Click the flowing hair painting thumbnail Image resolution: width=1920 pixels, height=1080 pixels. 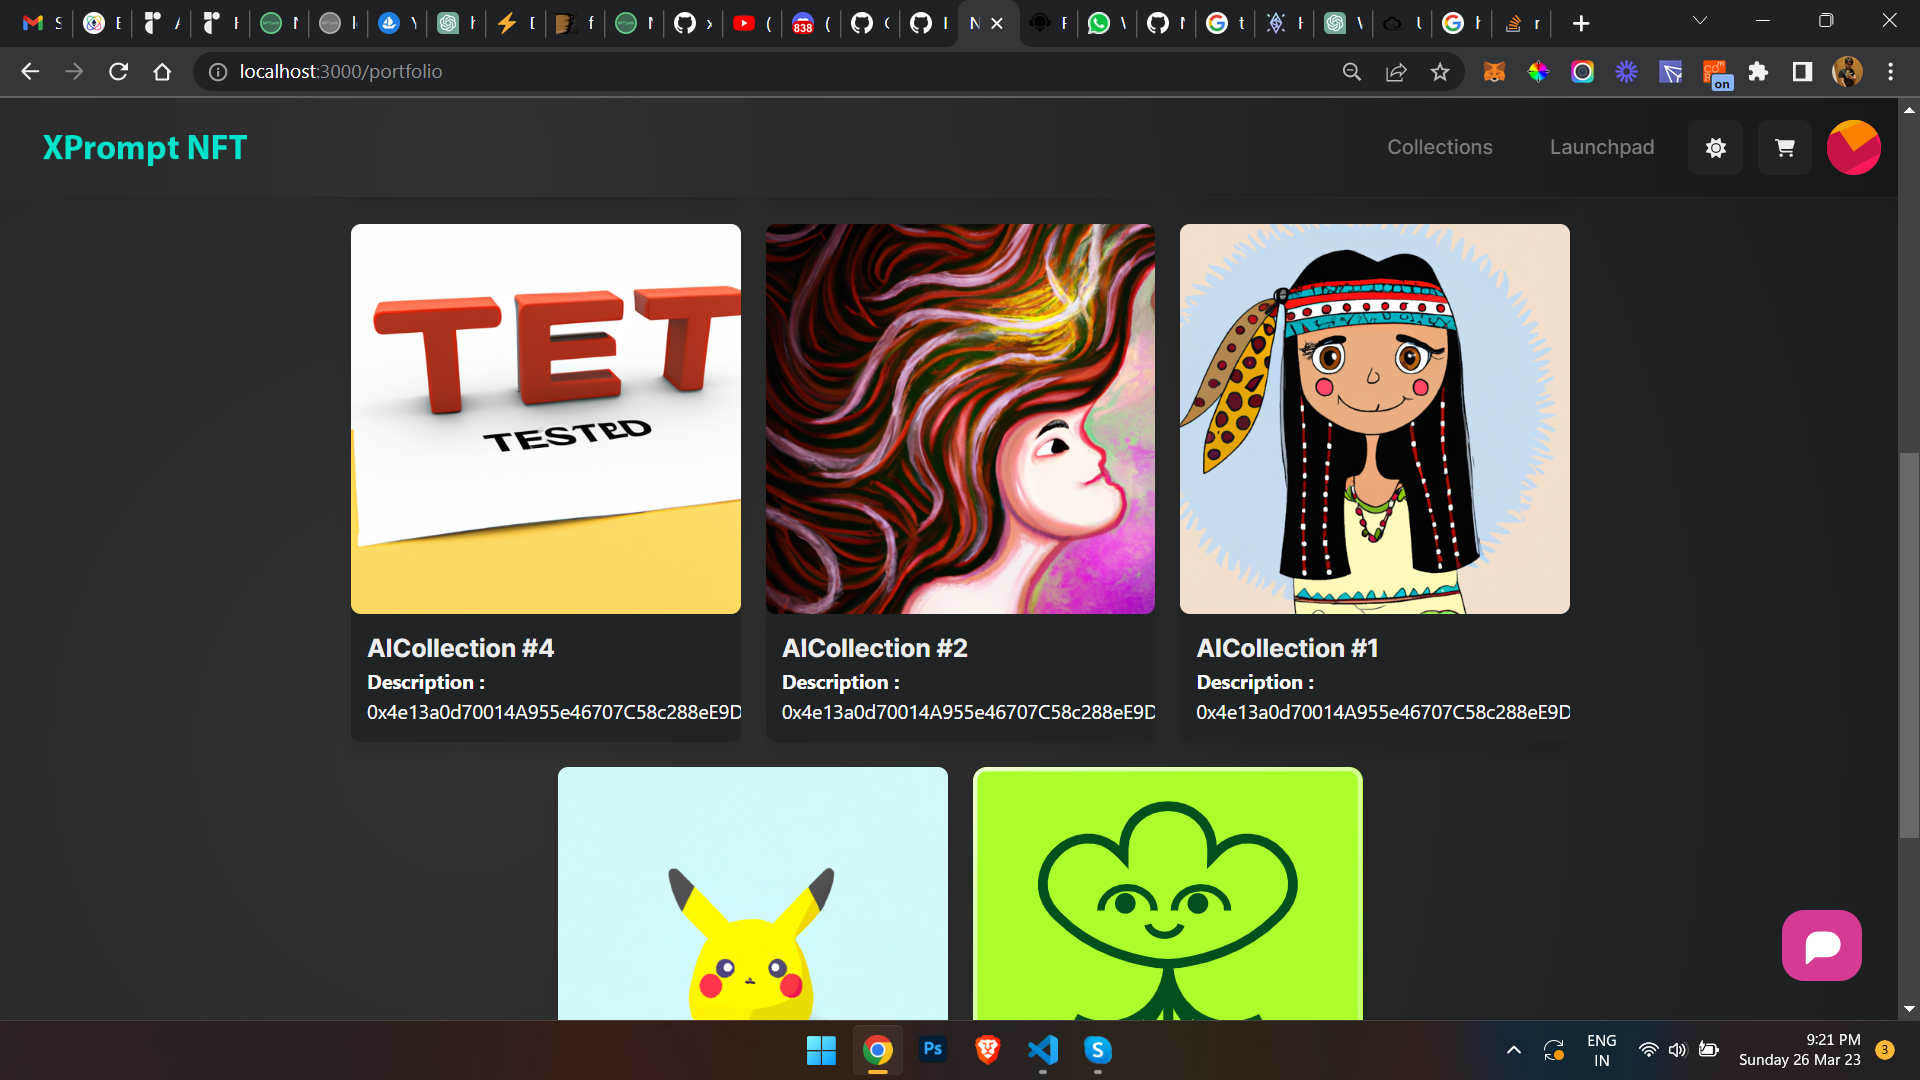(x=960, y=419)
